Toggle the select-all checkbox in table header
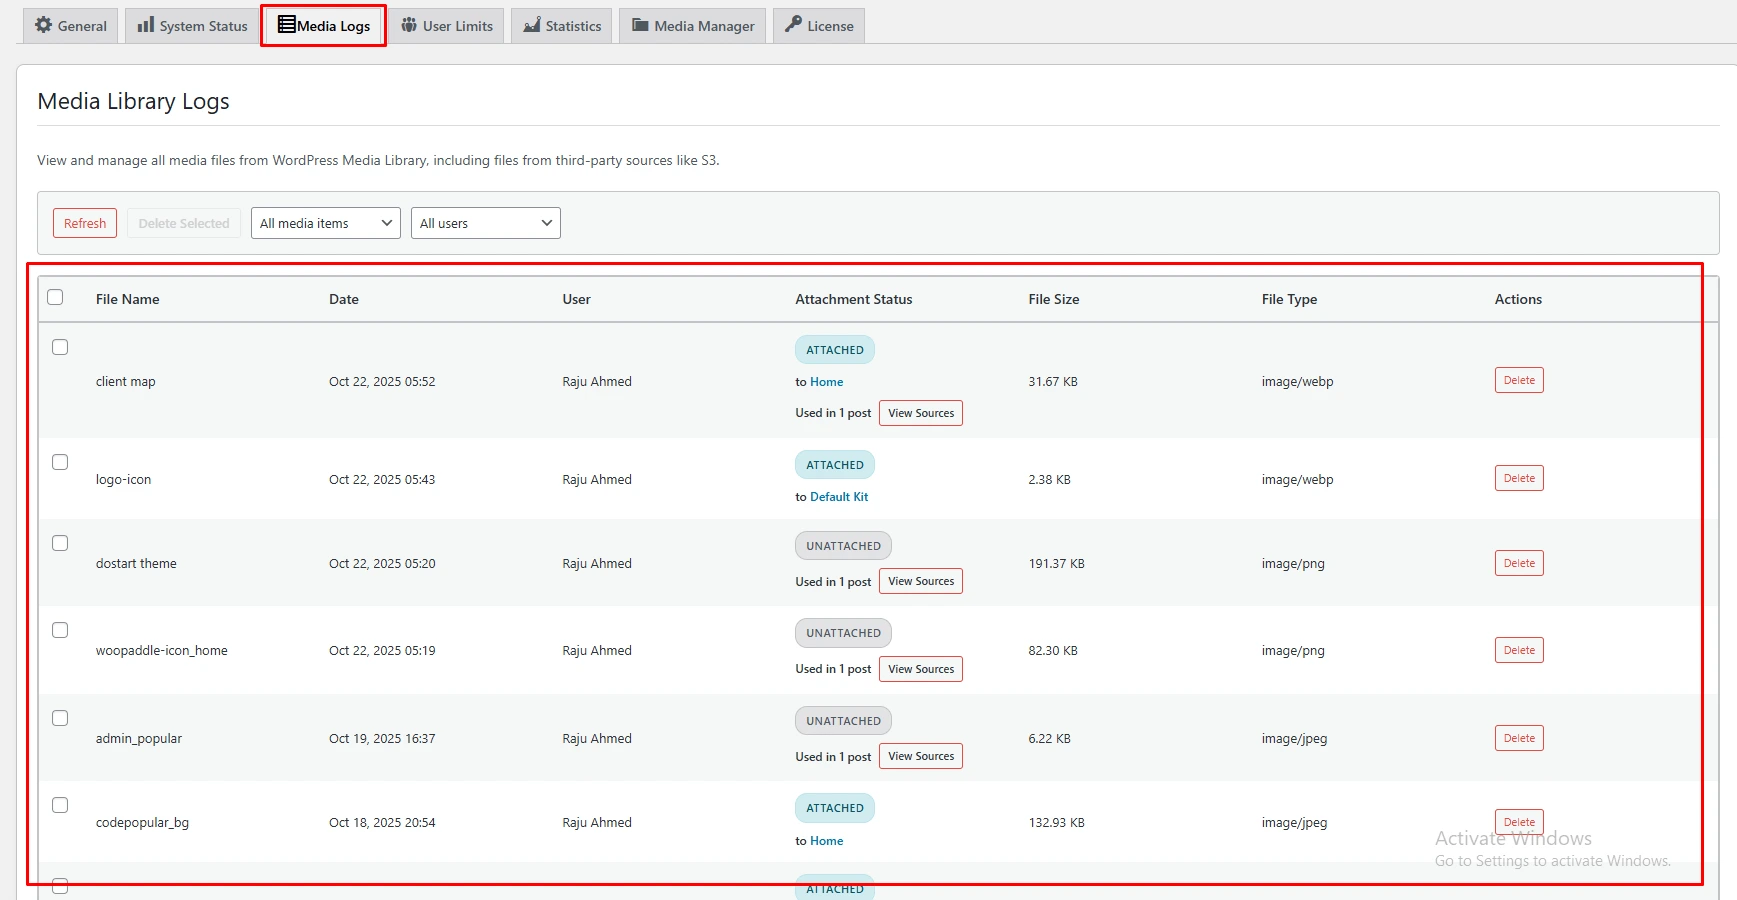The height and width of the screenshot is (900, 1737). click(x=55, y=297)
